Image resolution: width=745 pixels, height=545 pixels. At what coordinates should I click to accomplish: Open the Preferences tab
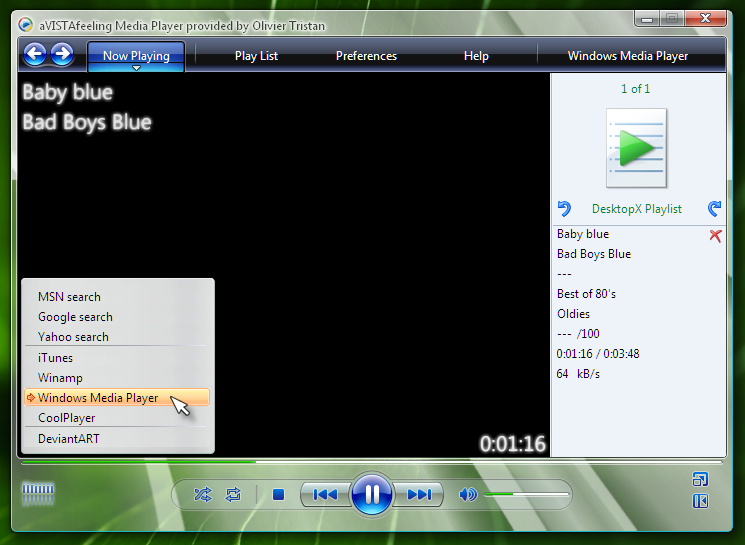coord(366,56)
